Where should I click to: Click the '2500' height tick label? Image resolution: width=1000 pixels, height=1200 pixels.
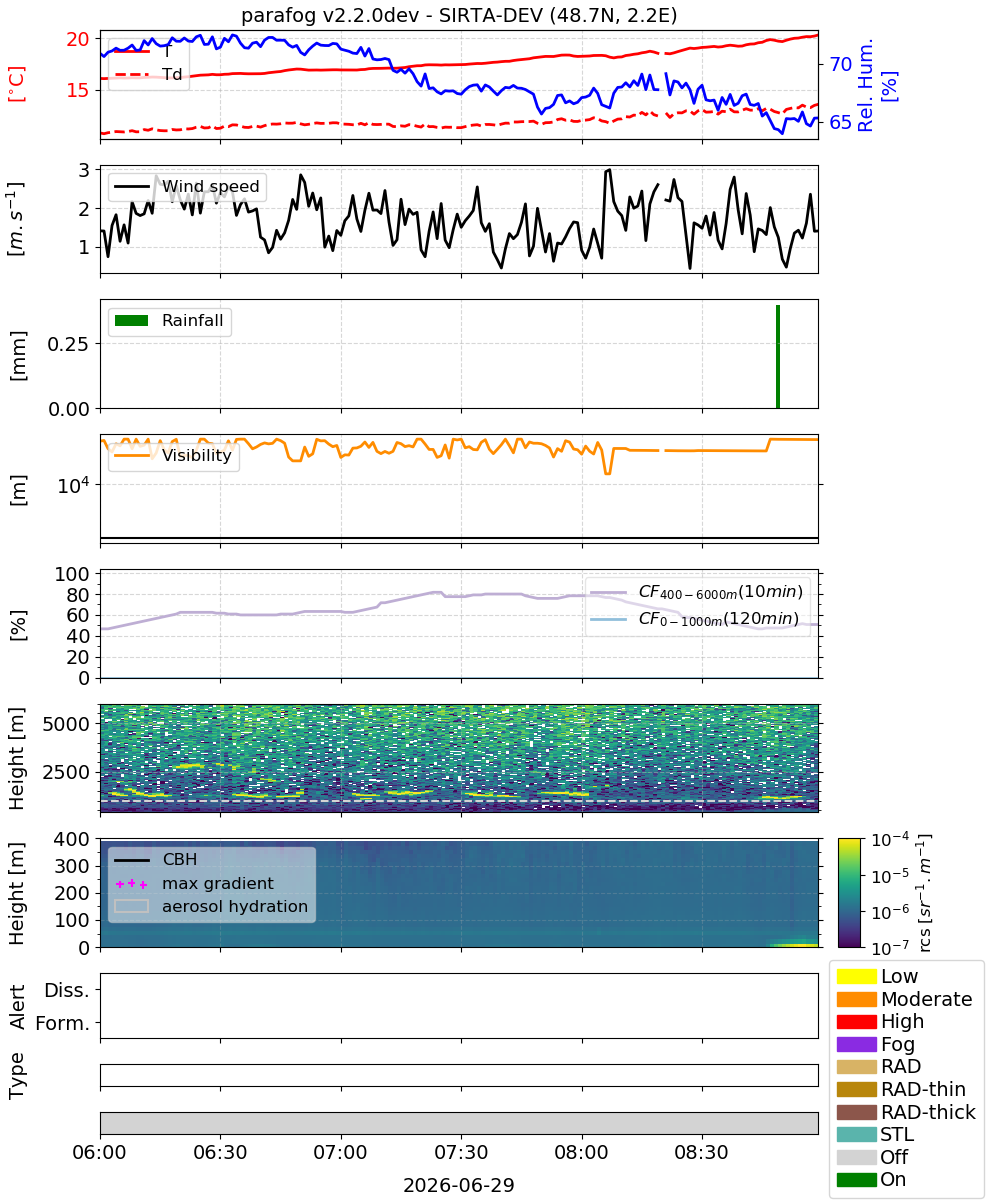tap(67, 773)
